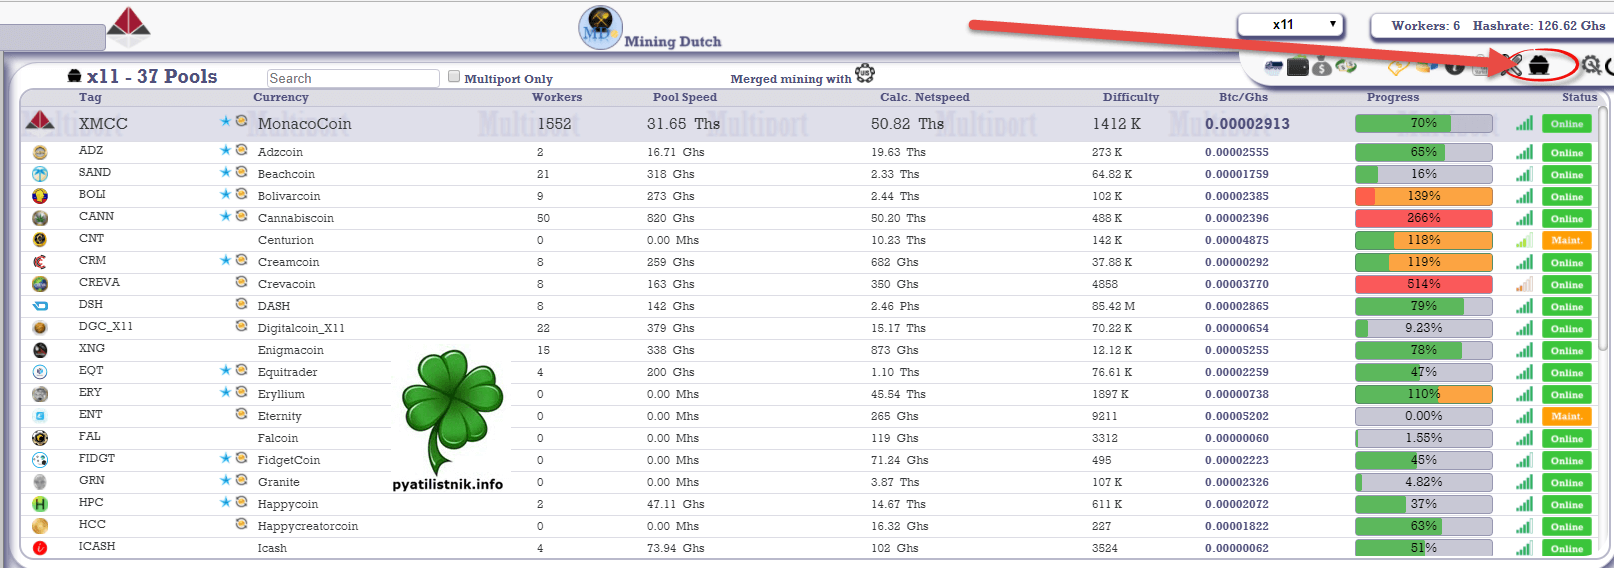
Task: Click the pickaxe tools icon in toolbar
Action: pyautogui.click(x=1511, y=66)
